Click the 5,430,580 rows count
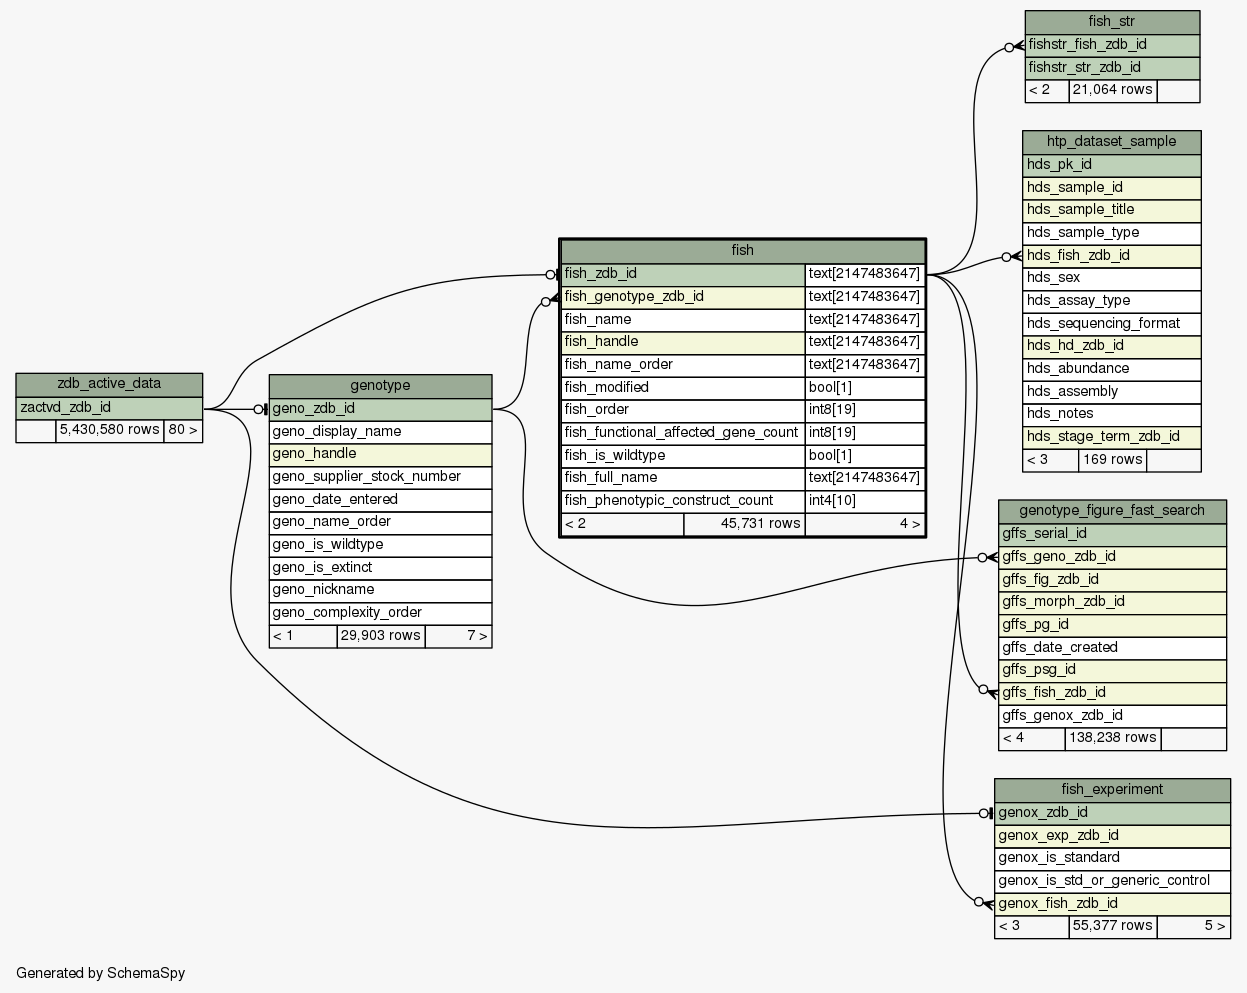This screenshot has width=1247, height=993. pyautogui.click(x=109, y=431)
